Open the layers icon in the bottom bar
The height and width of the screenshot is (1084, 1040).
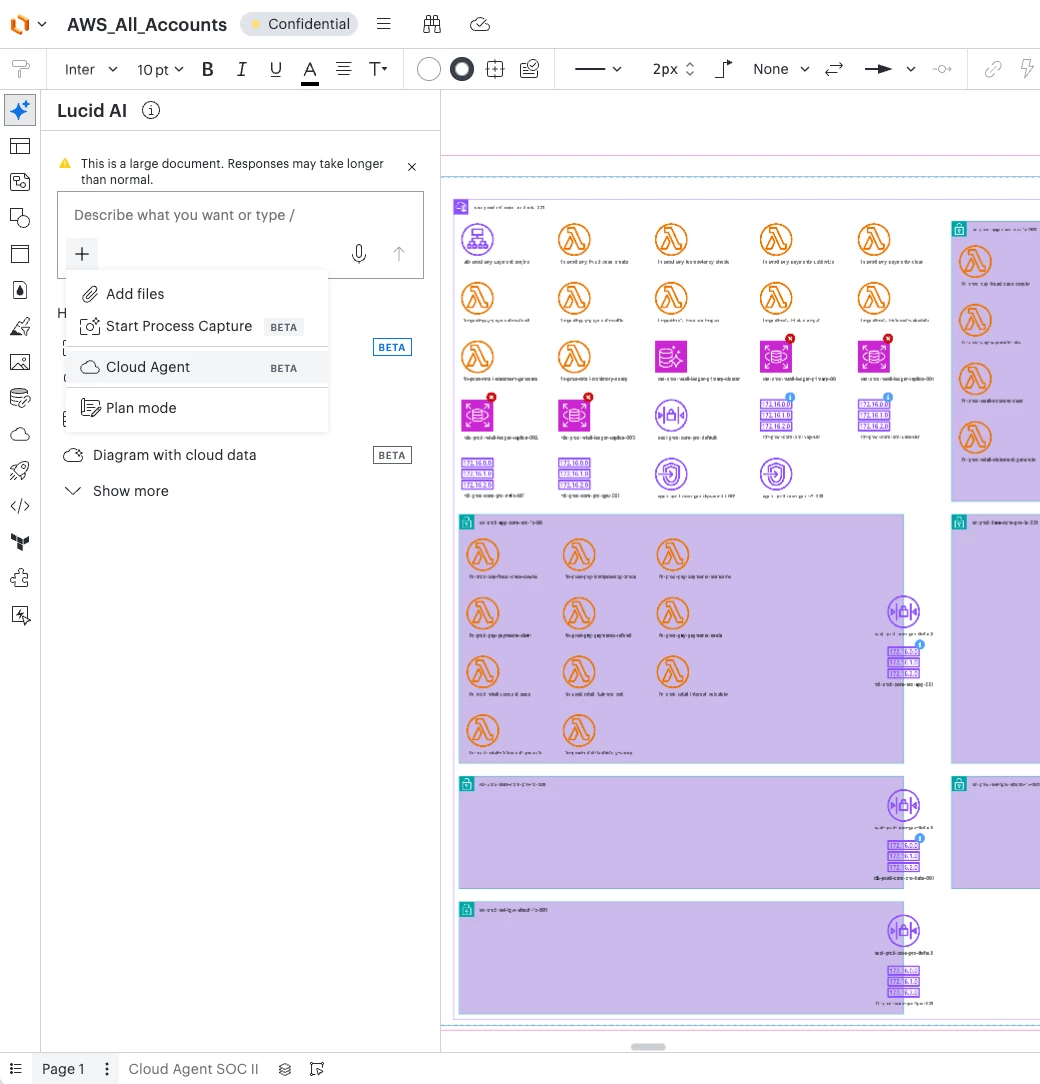pyautogui.click(x=285, y=1069)
